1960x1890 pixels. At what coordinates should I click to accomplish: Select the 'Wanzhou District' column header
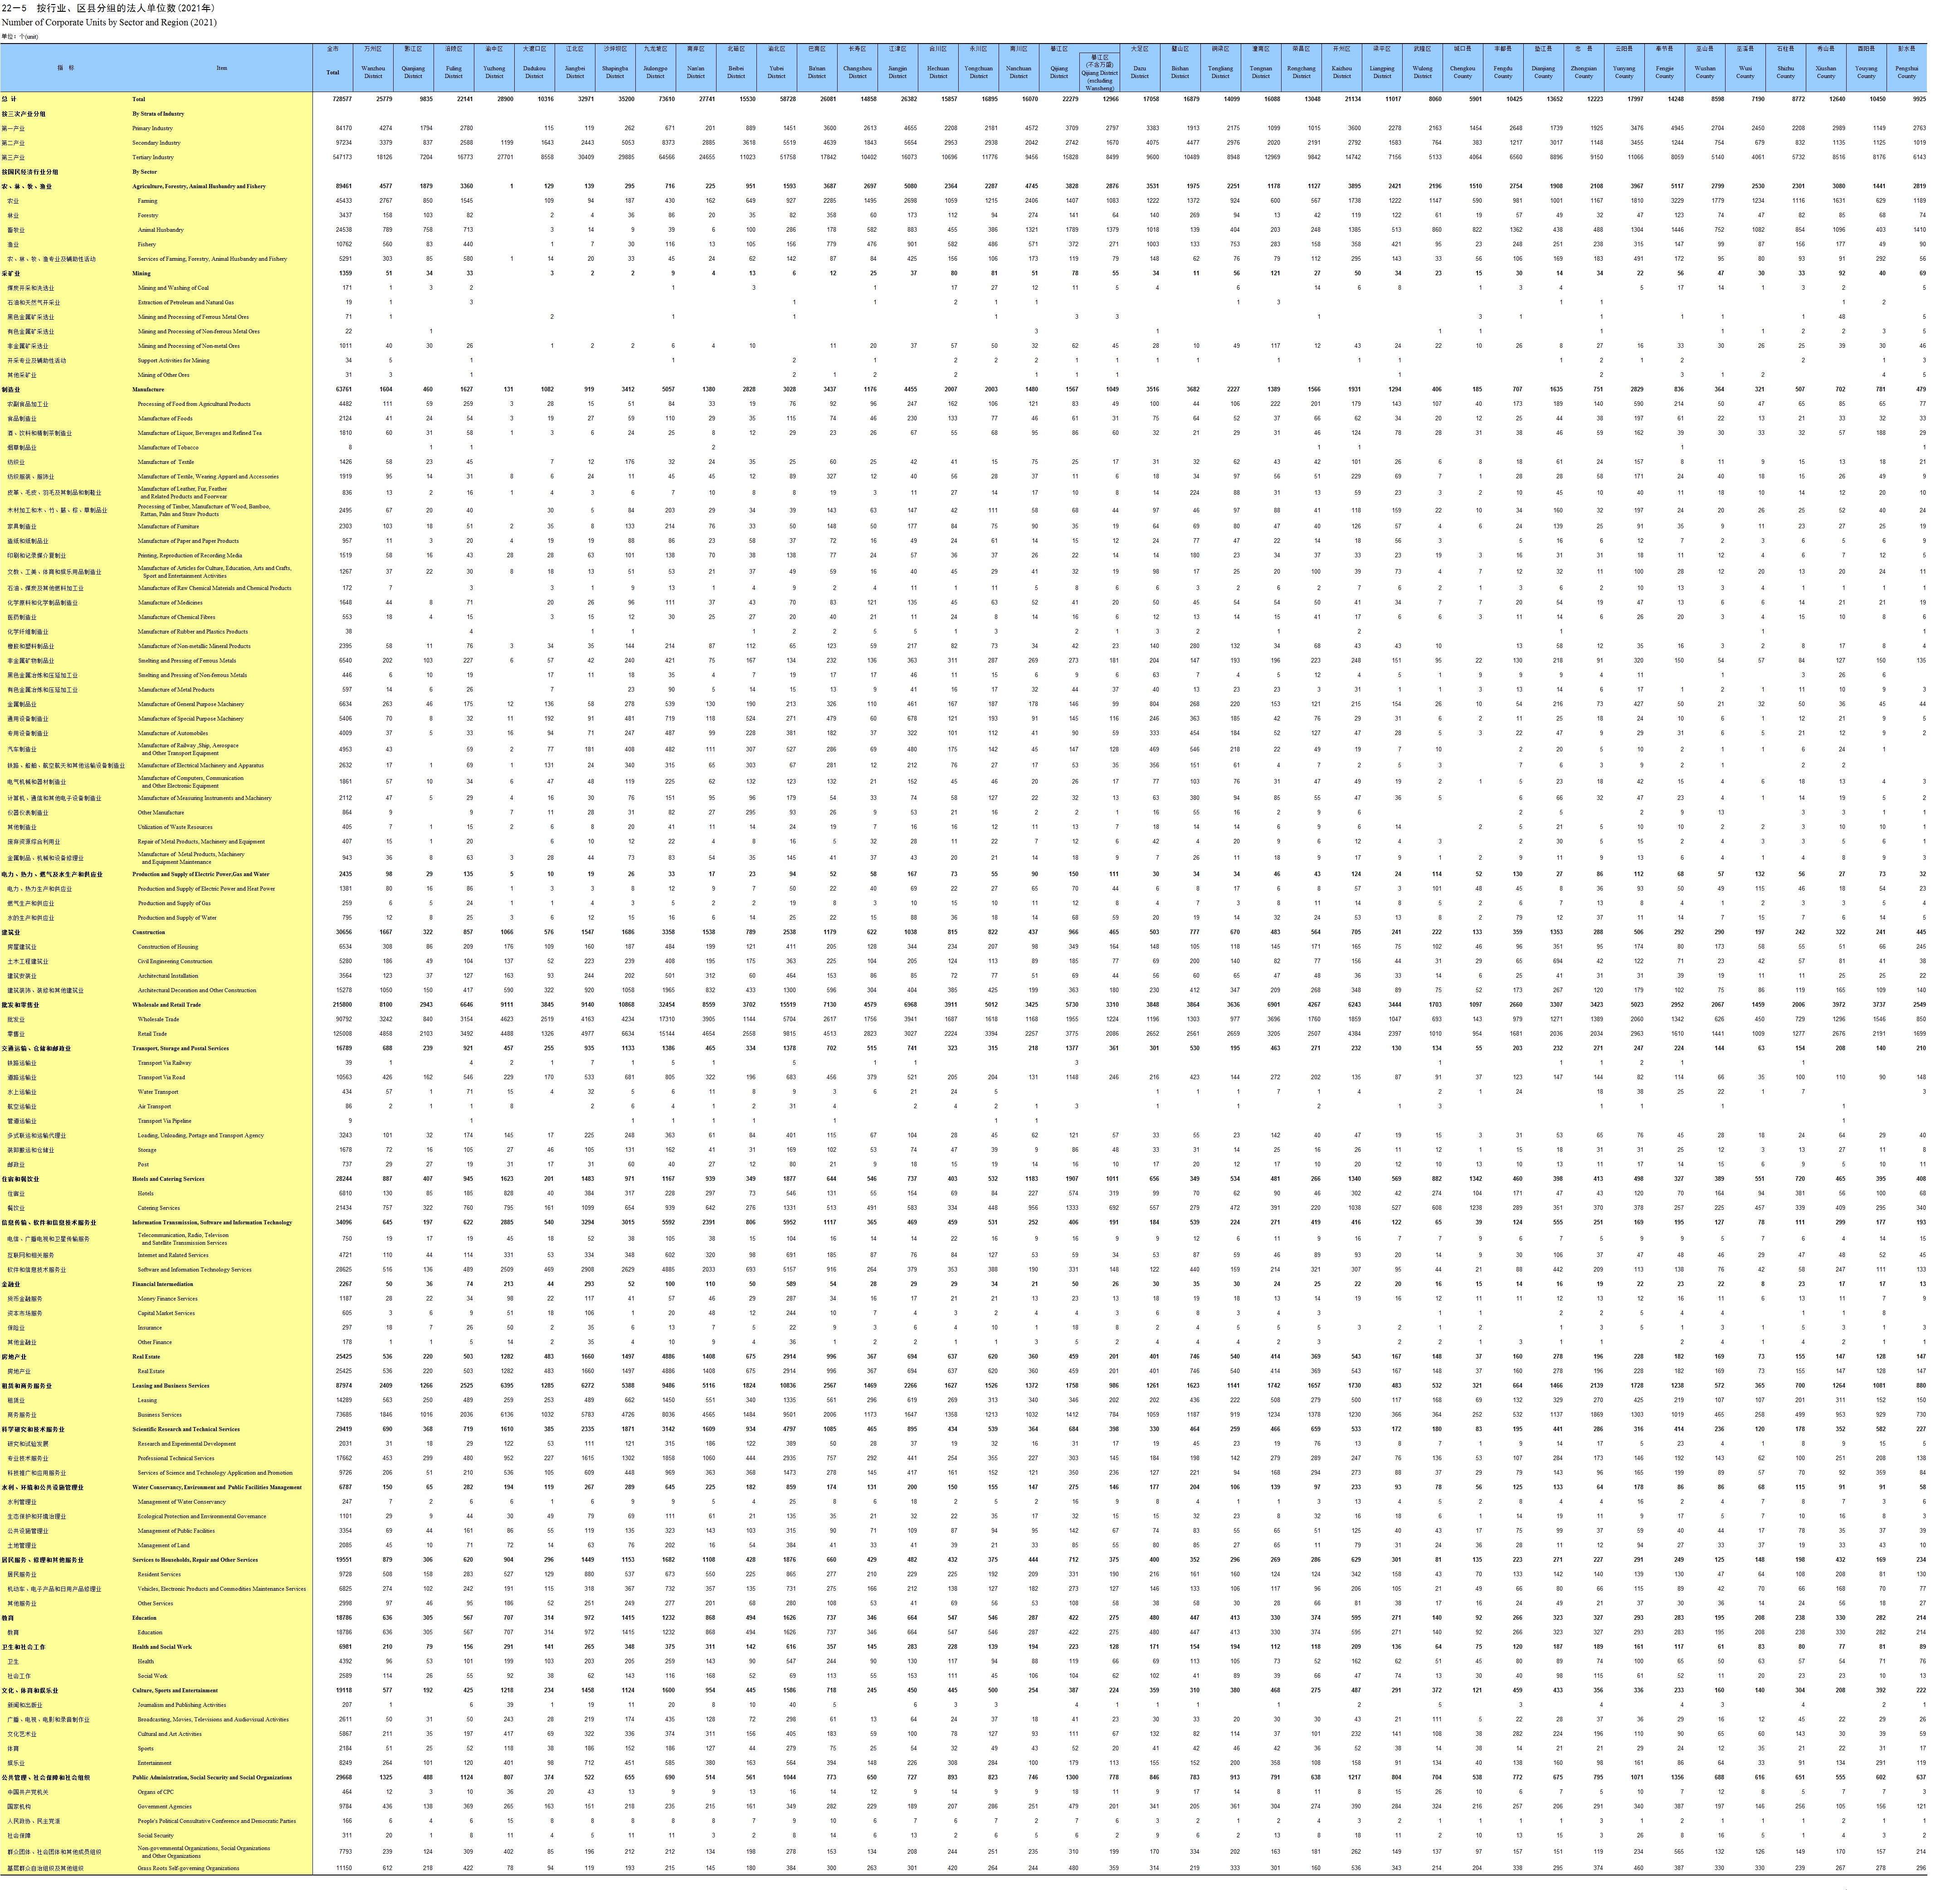373,72
